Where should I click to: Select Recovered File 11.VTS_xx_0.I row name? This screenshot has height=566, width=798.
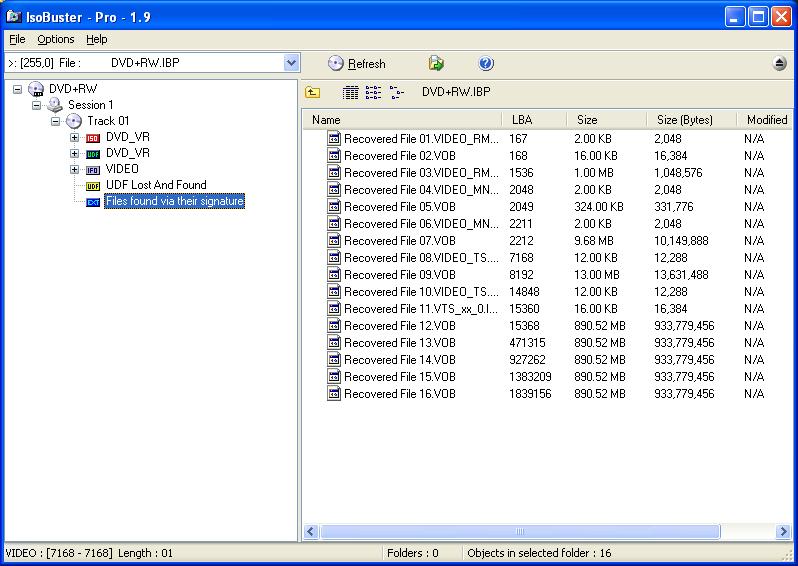421,308
